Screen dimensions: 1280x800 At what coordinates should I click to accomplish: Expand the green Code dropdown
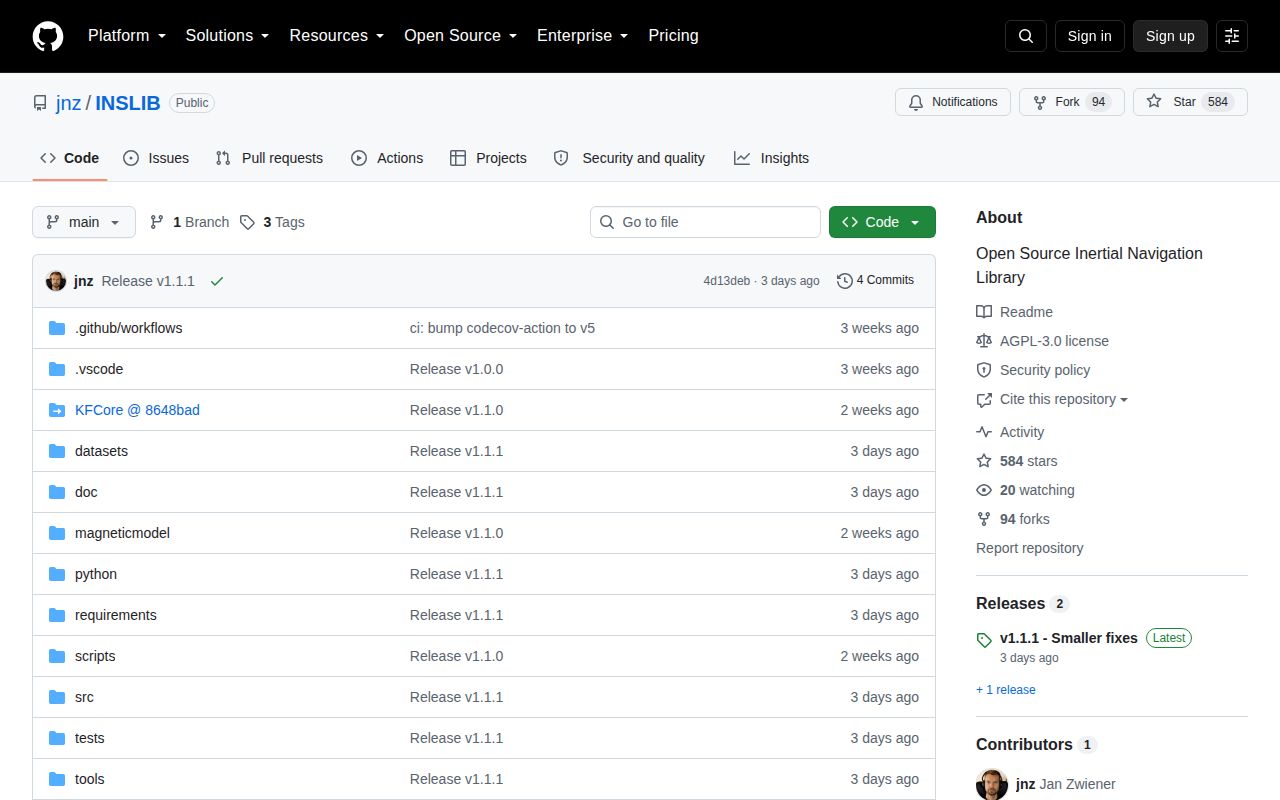coord(882,222)
